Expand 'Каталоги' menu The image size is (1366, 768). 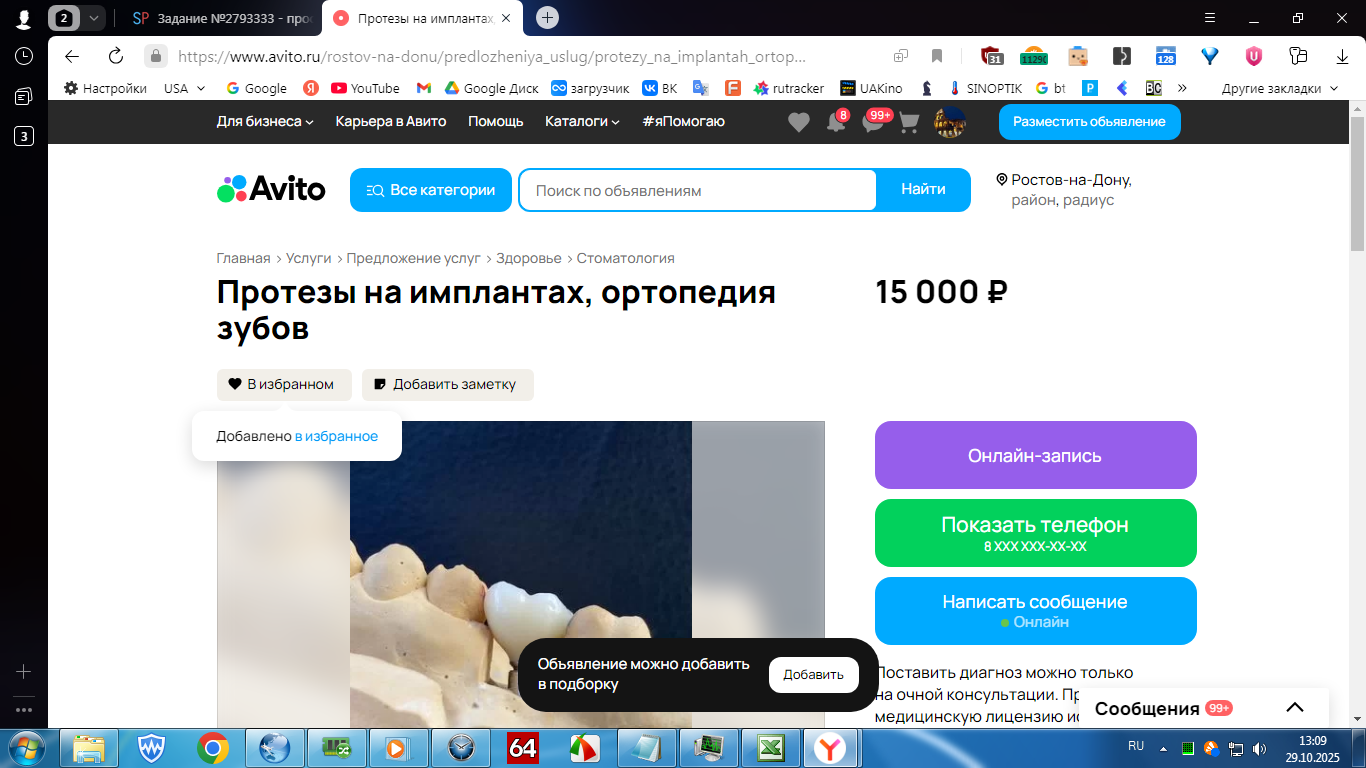(x=582, y=121)
